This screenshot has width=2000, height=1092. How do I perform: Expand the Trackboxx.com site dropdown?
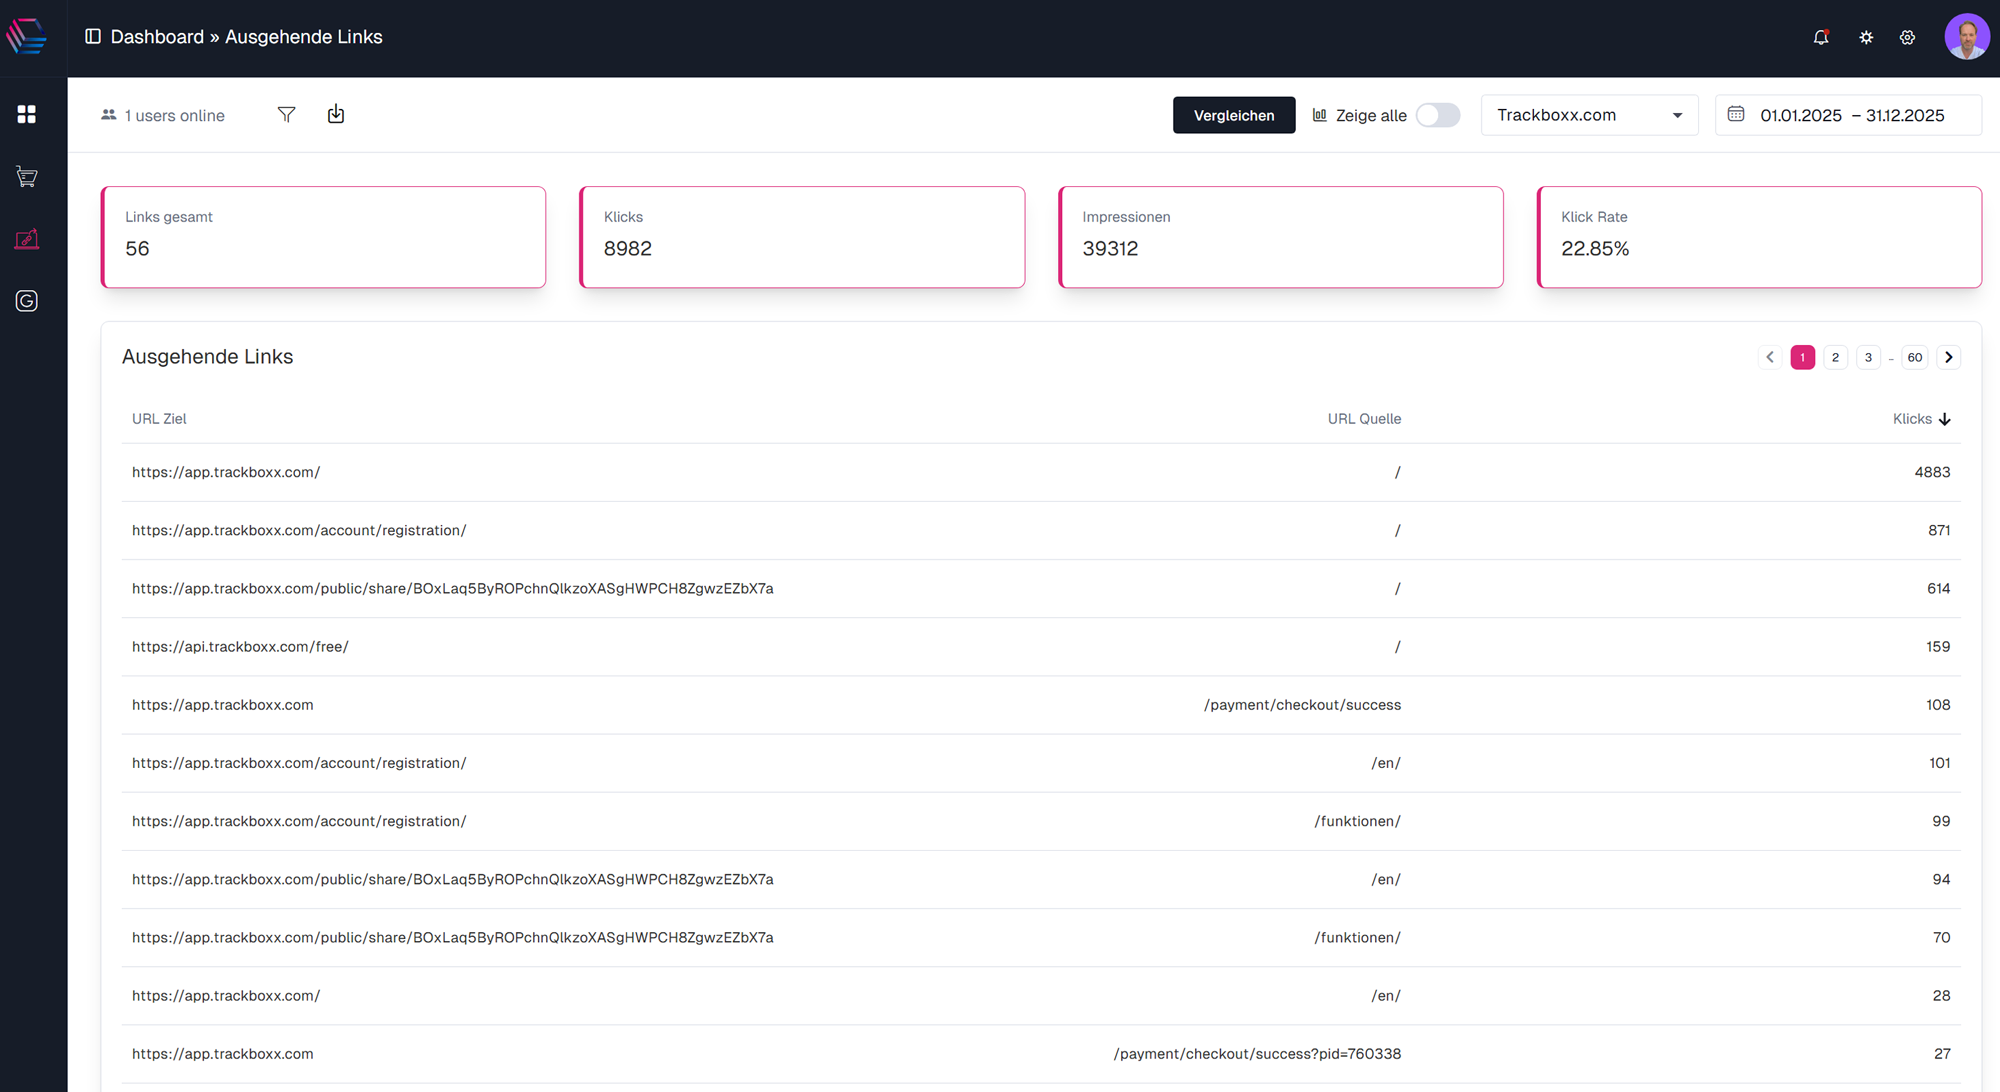tap(1589, 115)
